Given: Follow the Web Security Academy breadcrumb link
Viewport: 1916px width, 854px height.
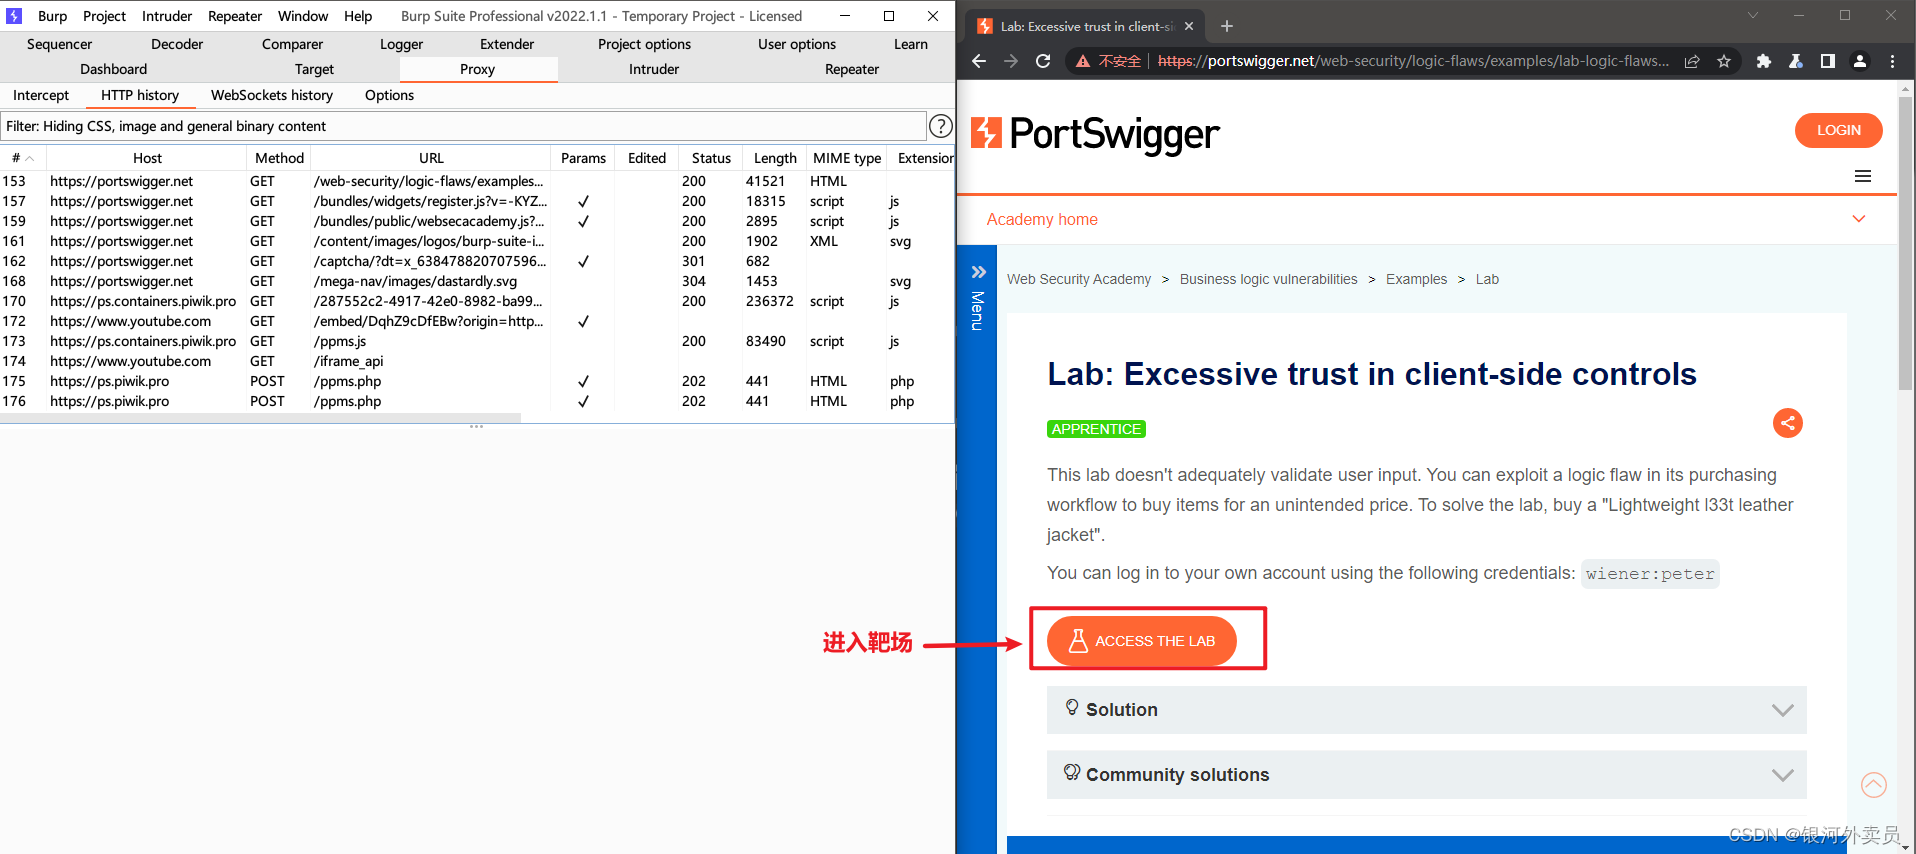Looking at the screenshot, I should 1079,279.
